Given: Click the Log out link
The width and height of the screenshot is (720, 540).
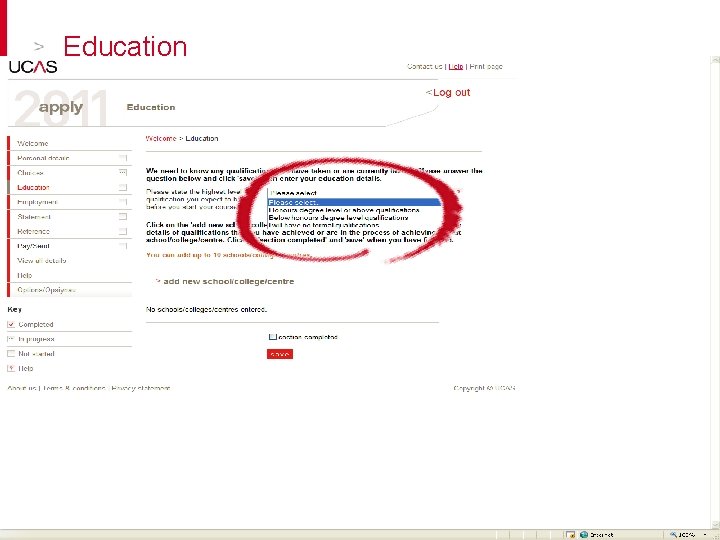Looking at the screenshot, I should (448, 92).
